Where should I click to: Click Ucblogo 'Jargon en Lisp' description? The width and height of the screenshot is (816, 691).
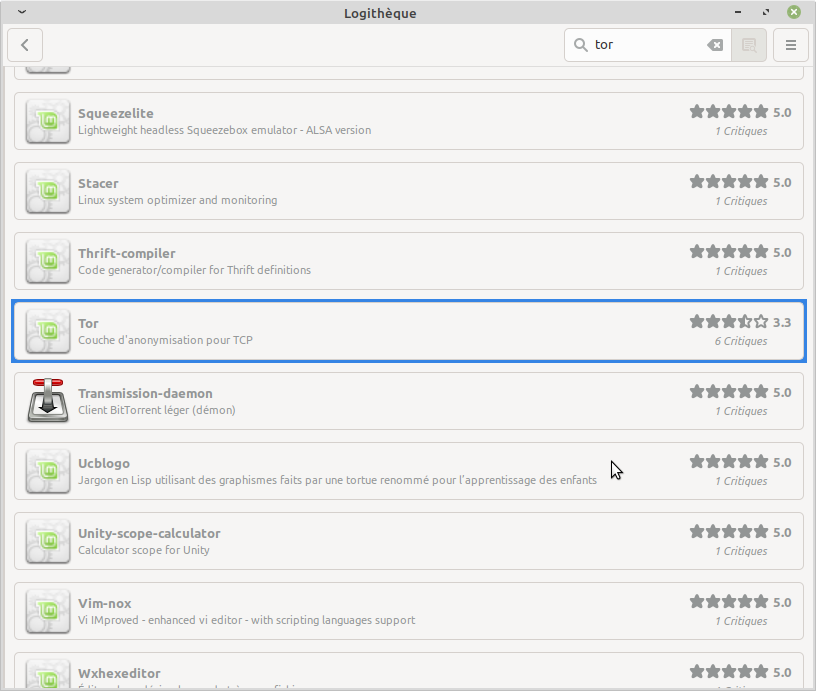(337, 480)
